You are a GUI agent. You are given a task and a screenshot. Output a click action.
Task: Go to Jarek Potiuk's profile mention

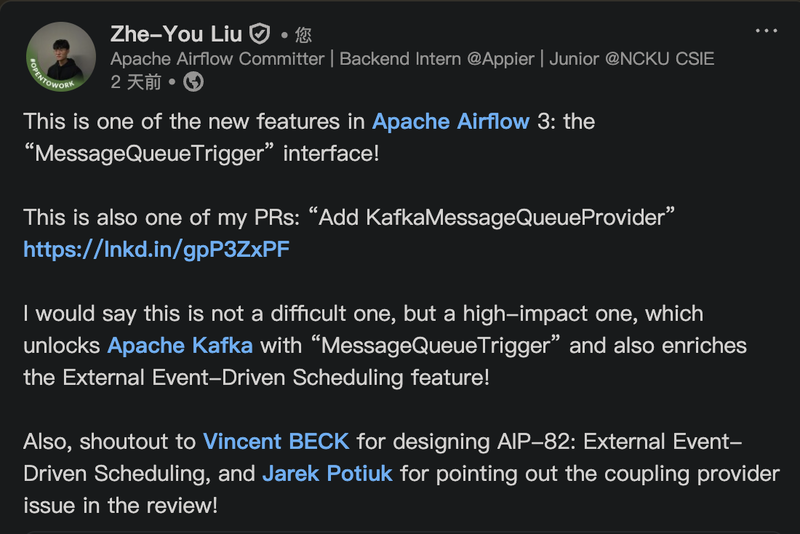coord(328,473)
